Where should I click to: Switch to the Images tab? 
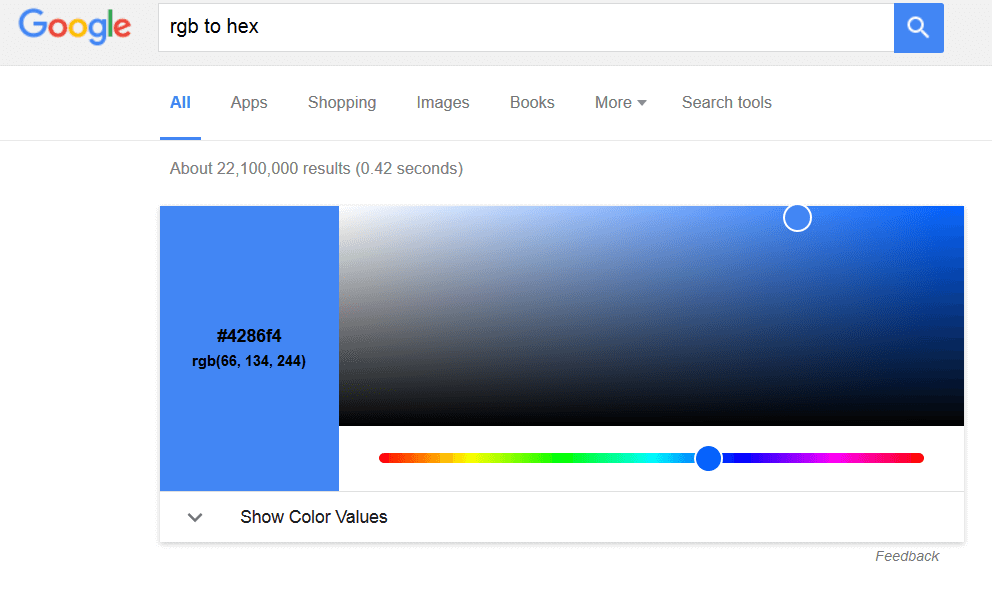point(442,102)
